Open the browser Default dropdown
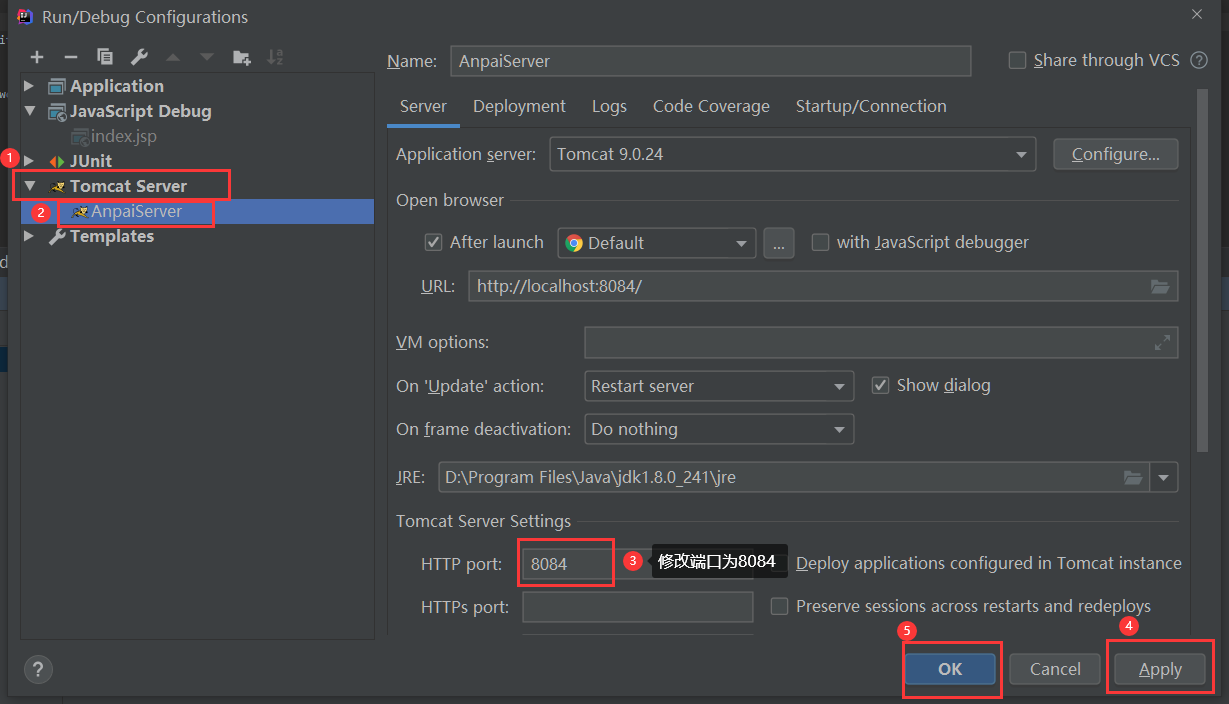The width and height of the screenshot is (1229, 704). pyautogui.click(x=656, y=243)
